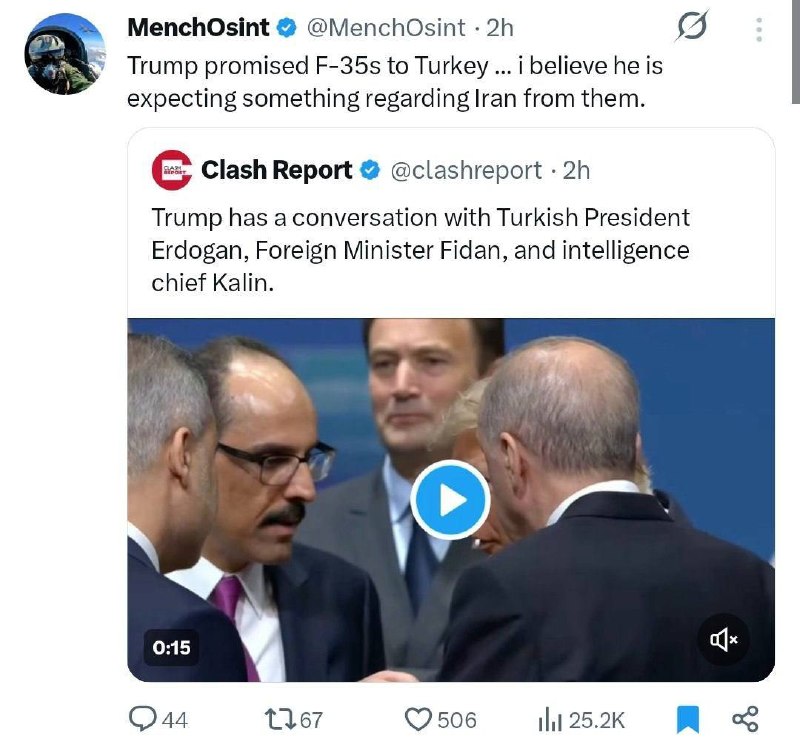Viewport: 800px width, 739px height.
Task: Toggle the blue bookmark icon
Action: click(687, 720)
